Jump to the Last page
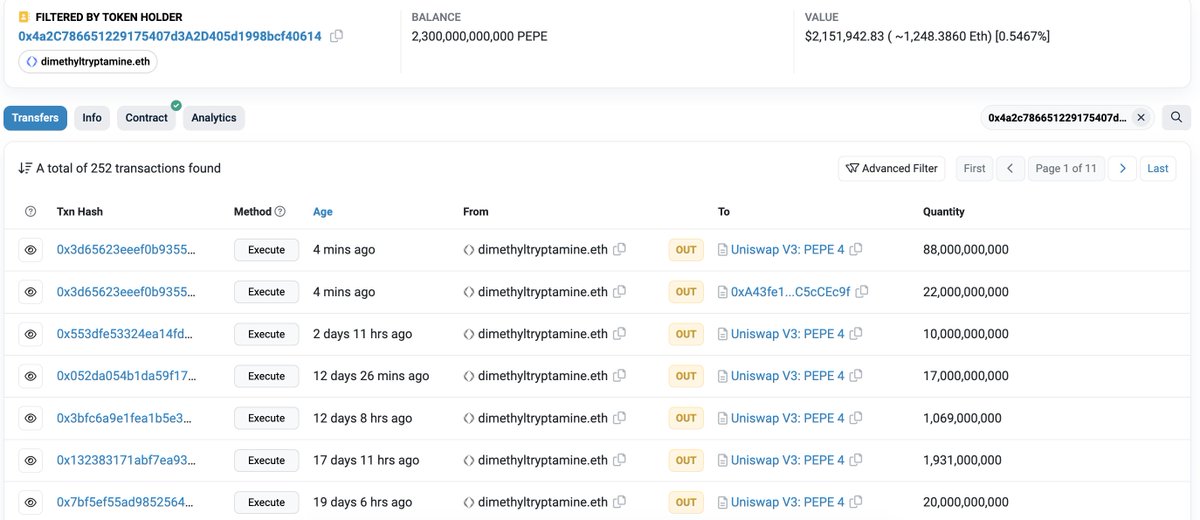 (x=1158, y=168)
